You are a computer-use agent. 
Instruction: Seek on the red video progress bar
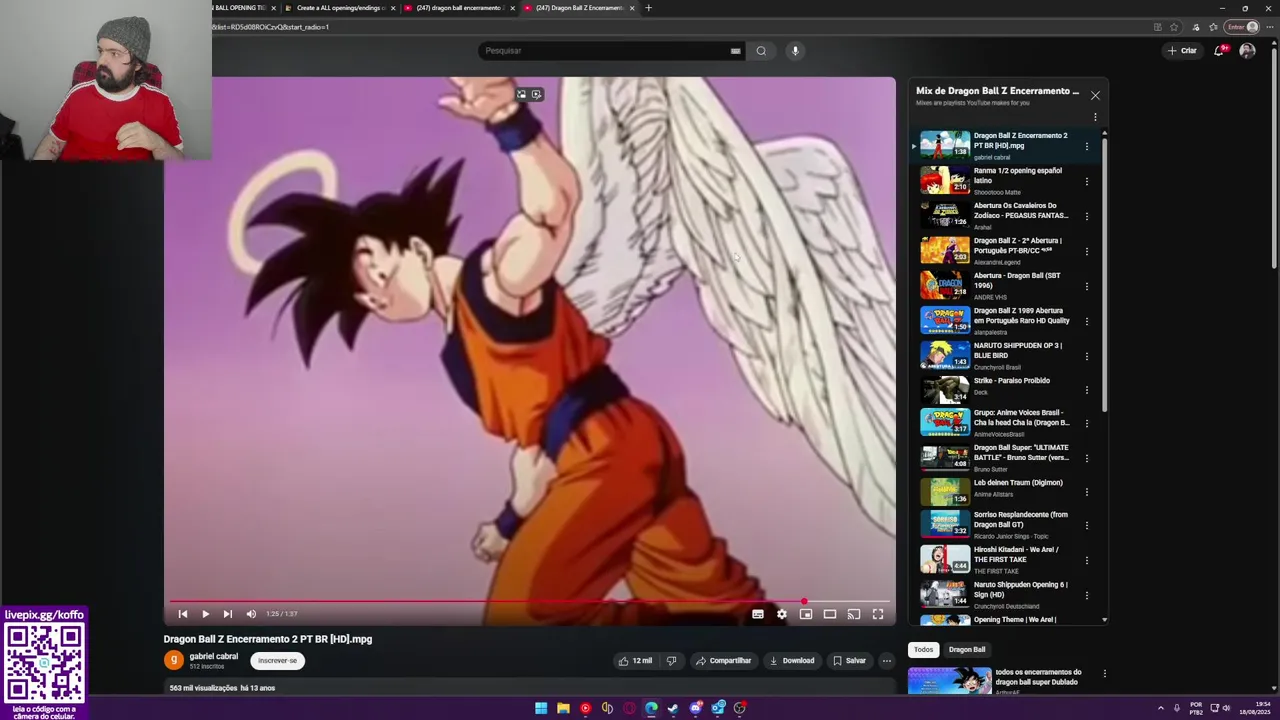pos(530,602)
